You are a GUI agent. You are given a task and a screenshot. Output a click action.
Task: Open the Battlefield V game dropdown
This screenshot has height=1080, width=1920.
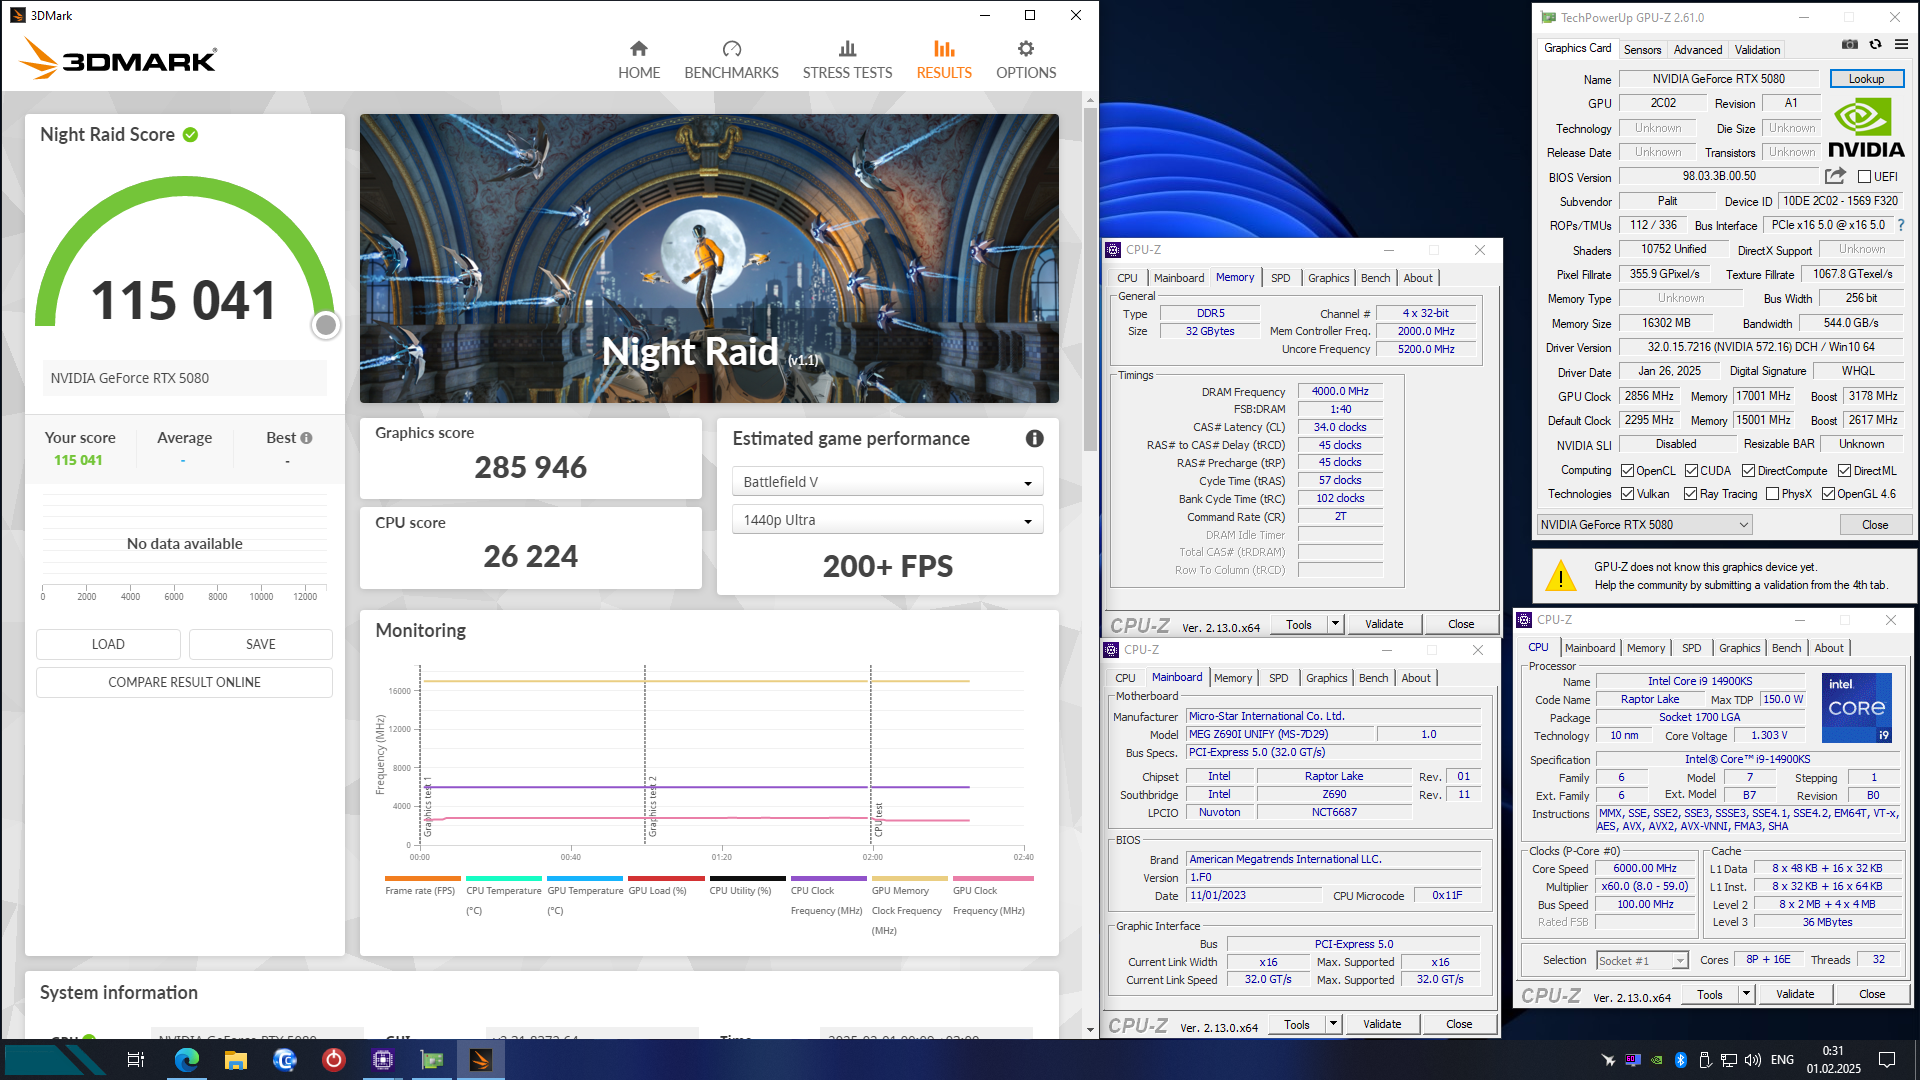coord(887,482)
